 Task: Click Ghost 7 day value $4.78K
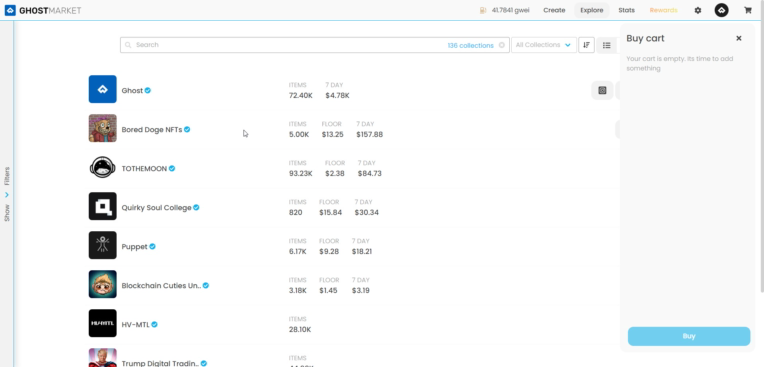(x=337, y=96)
